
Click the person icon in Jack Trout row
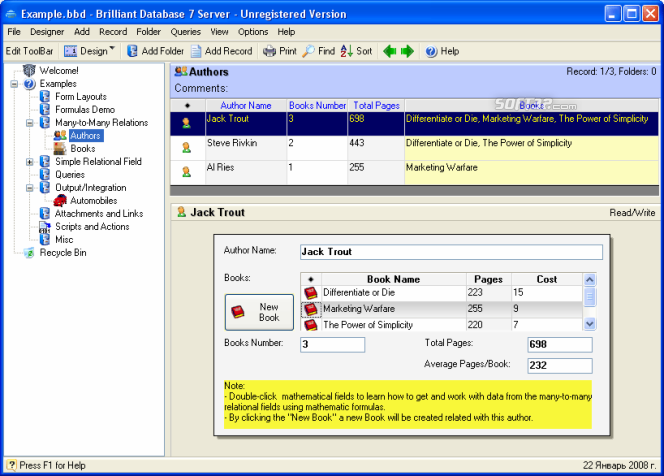186,123
